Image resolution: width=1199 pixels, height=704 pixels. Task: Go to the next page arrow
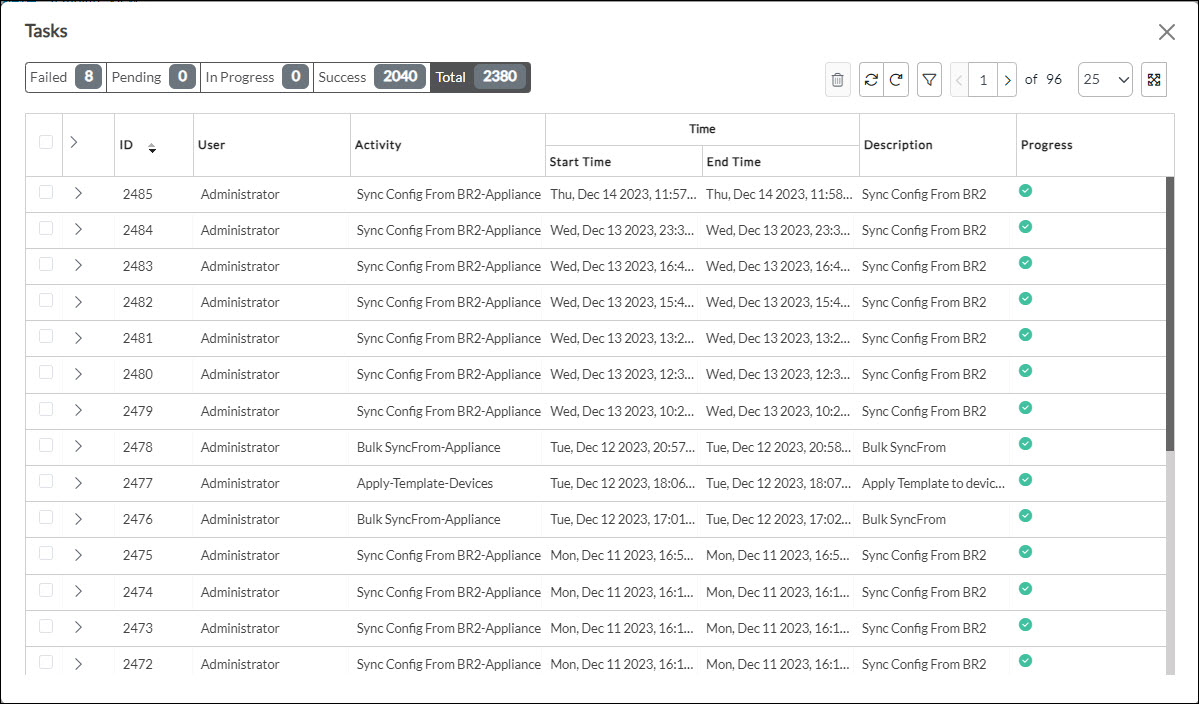pos(1007,80)
